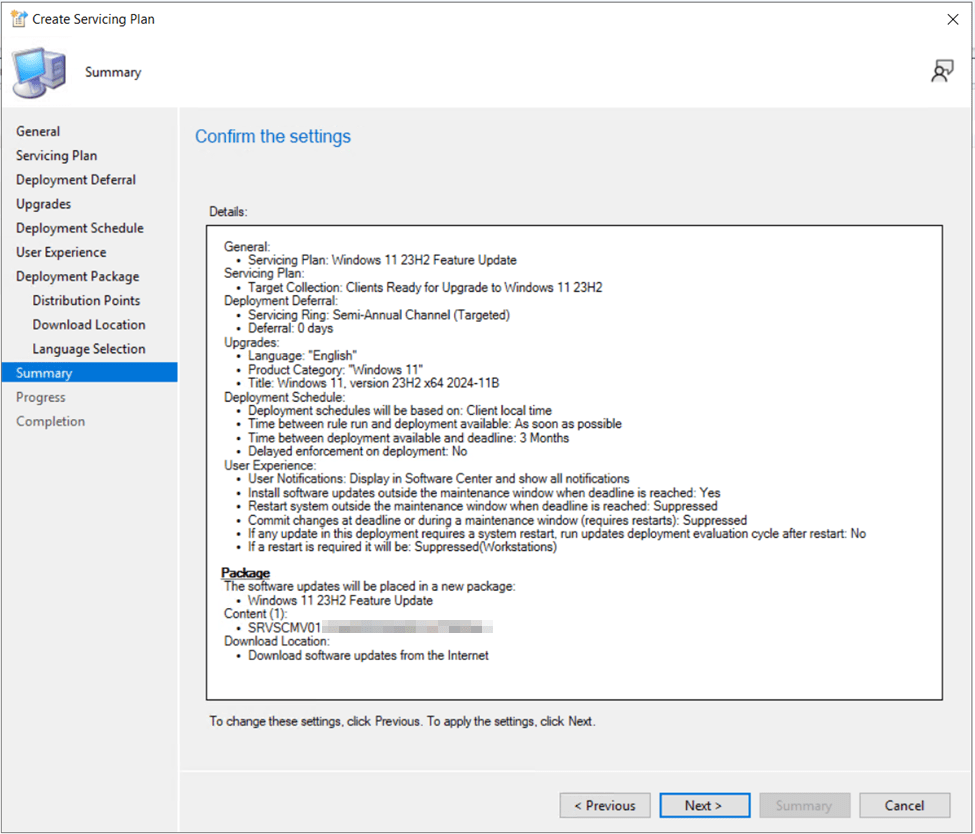
Task: Click the Package heading in details
Action: point(245,573)
